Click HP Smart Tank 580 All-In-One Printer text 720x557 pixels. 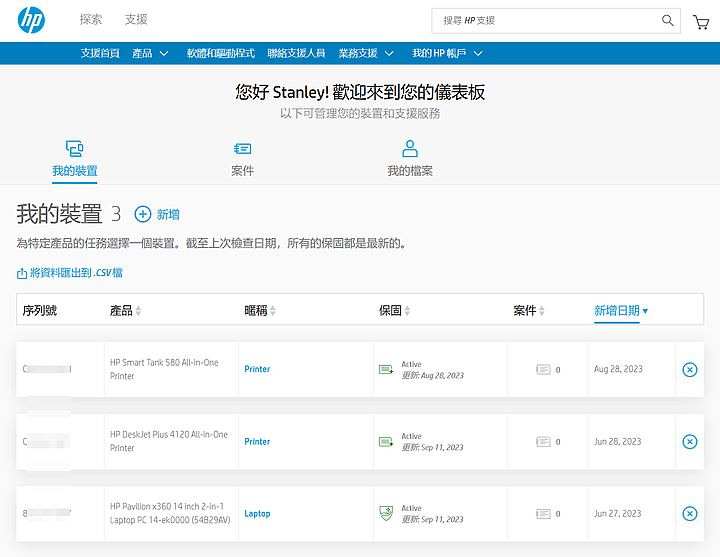(164, 369)
